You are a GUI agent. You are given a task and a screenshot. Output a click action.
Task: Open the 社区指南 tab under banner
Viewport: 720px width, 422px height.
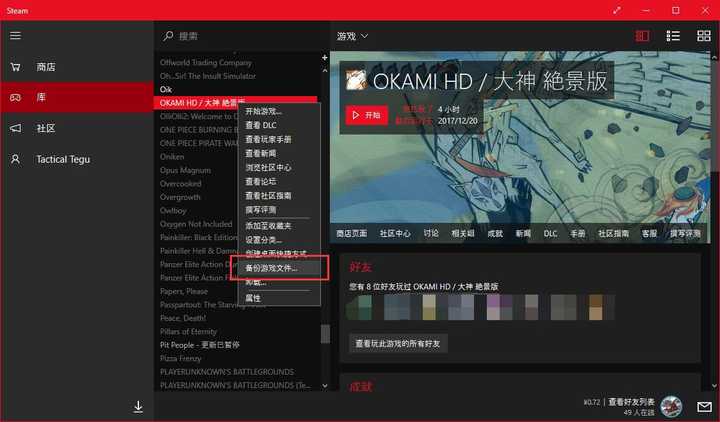click(x=613, y=234)
